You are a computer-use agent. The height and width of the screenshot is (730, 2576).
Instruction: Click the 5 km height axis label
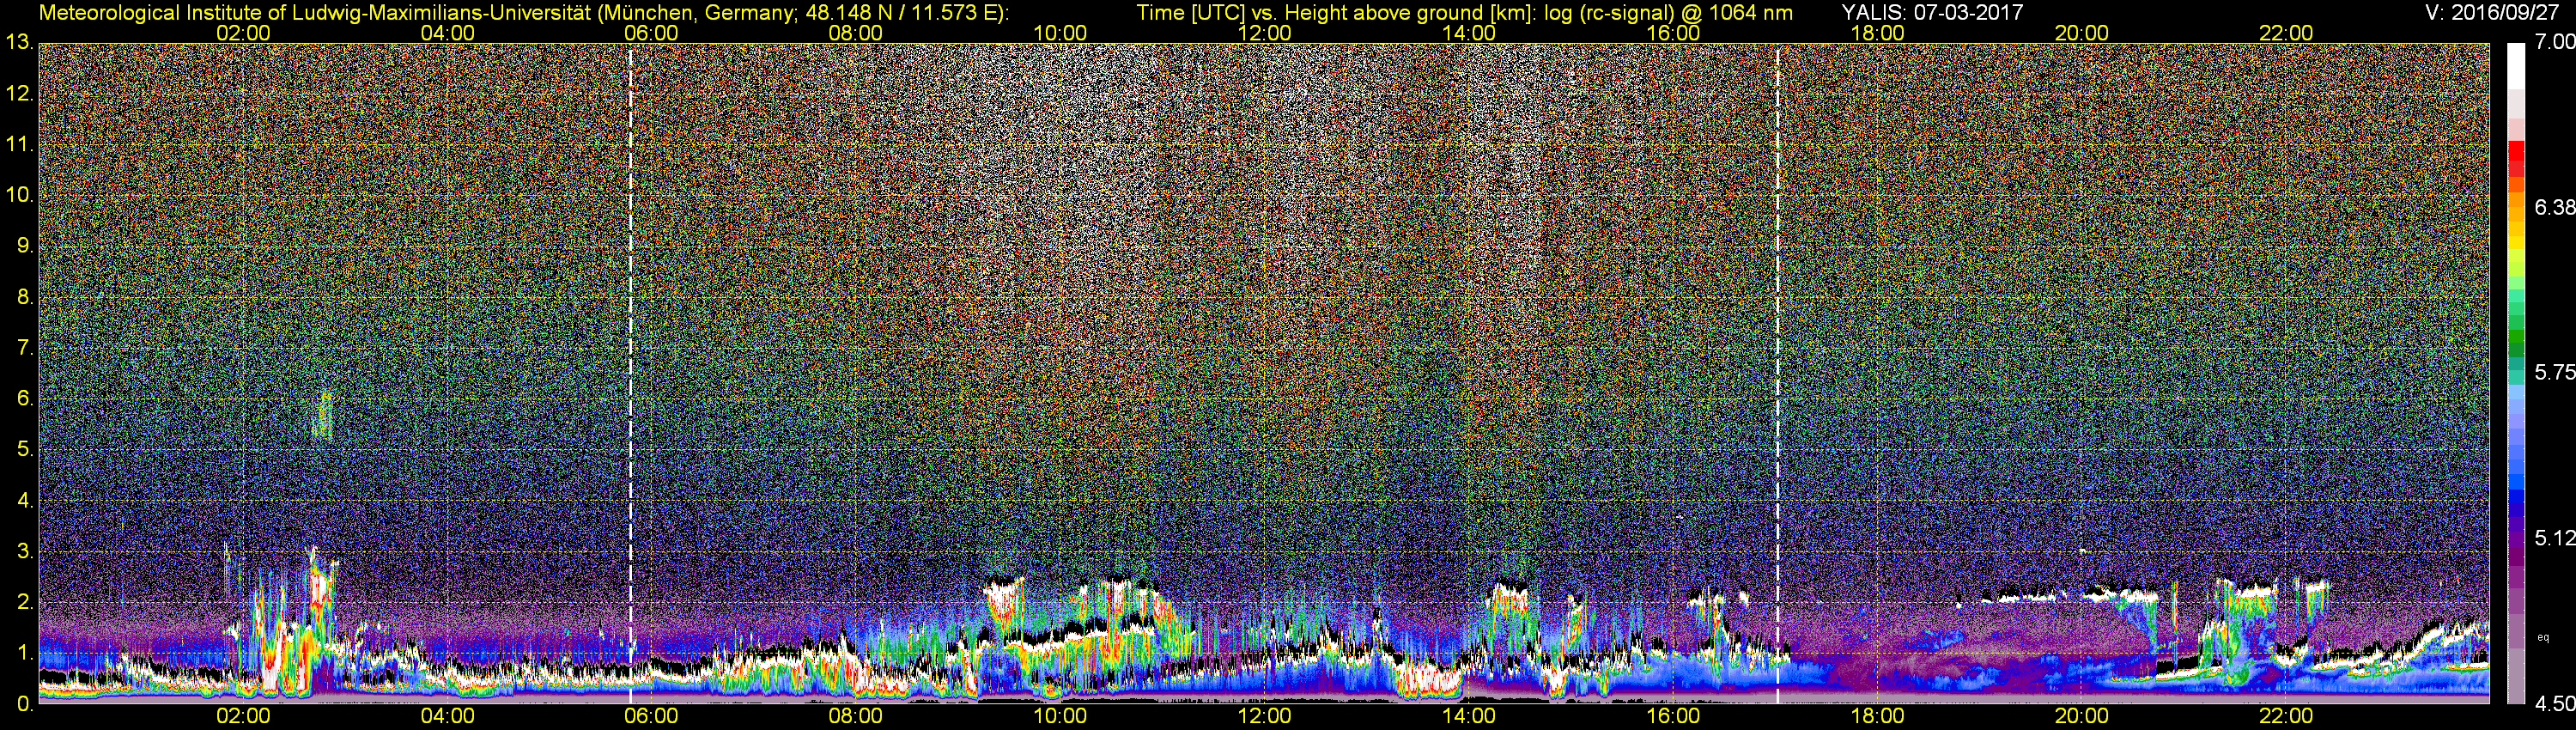click(22, 450)
